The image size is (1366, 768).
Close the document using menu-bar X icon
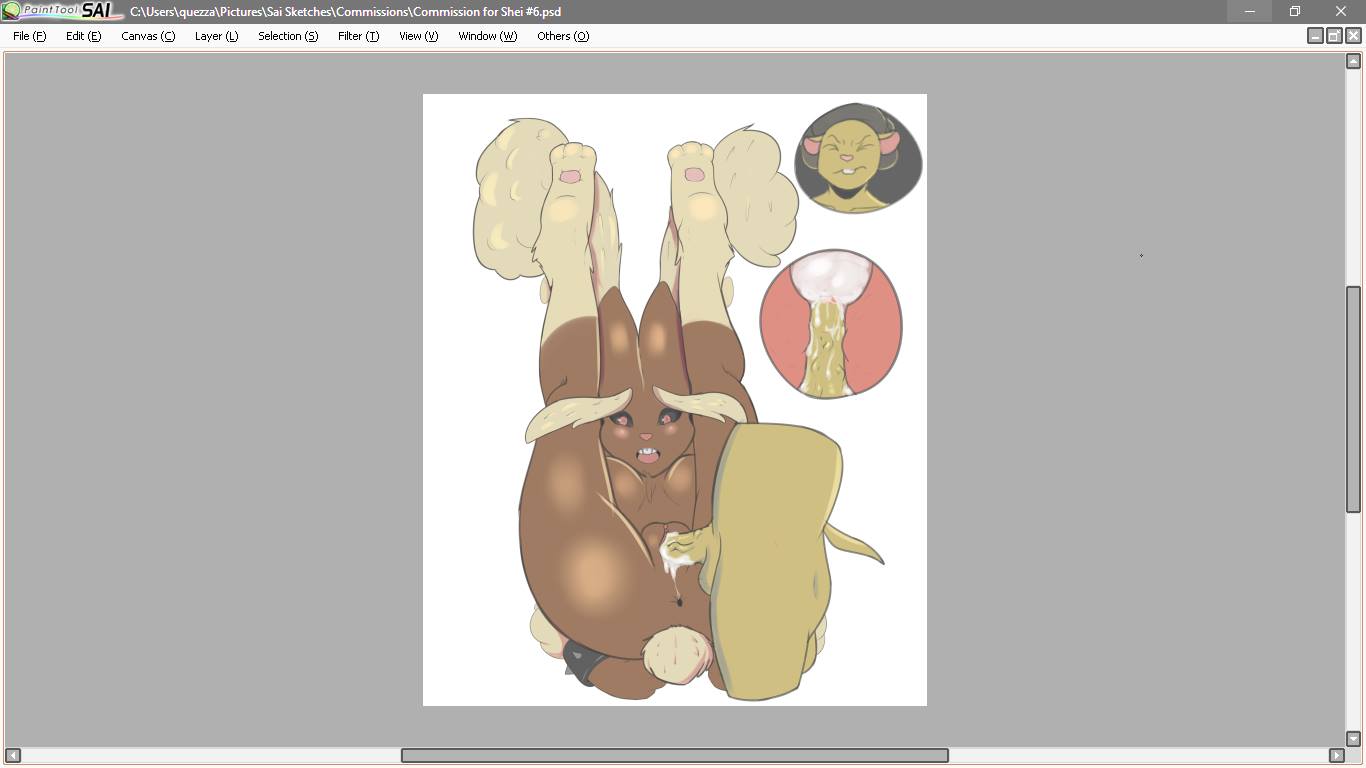coord(1353,36)
